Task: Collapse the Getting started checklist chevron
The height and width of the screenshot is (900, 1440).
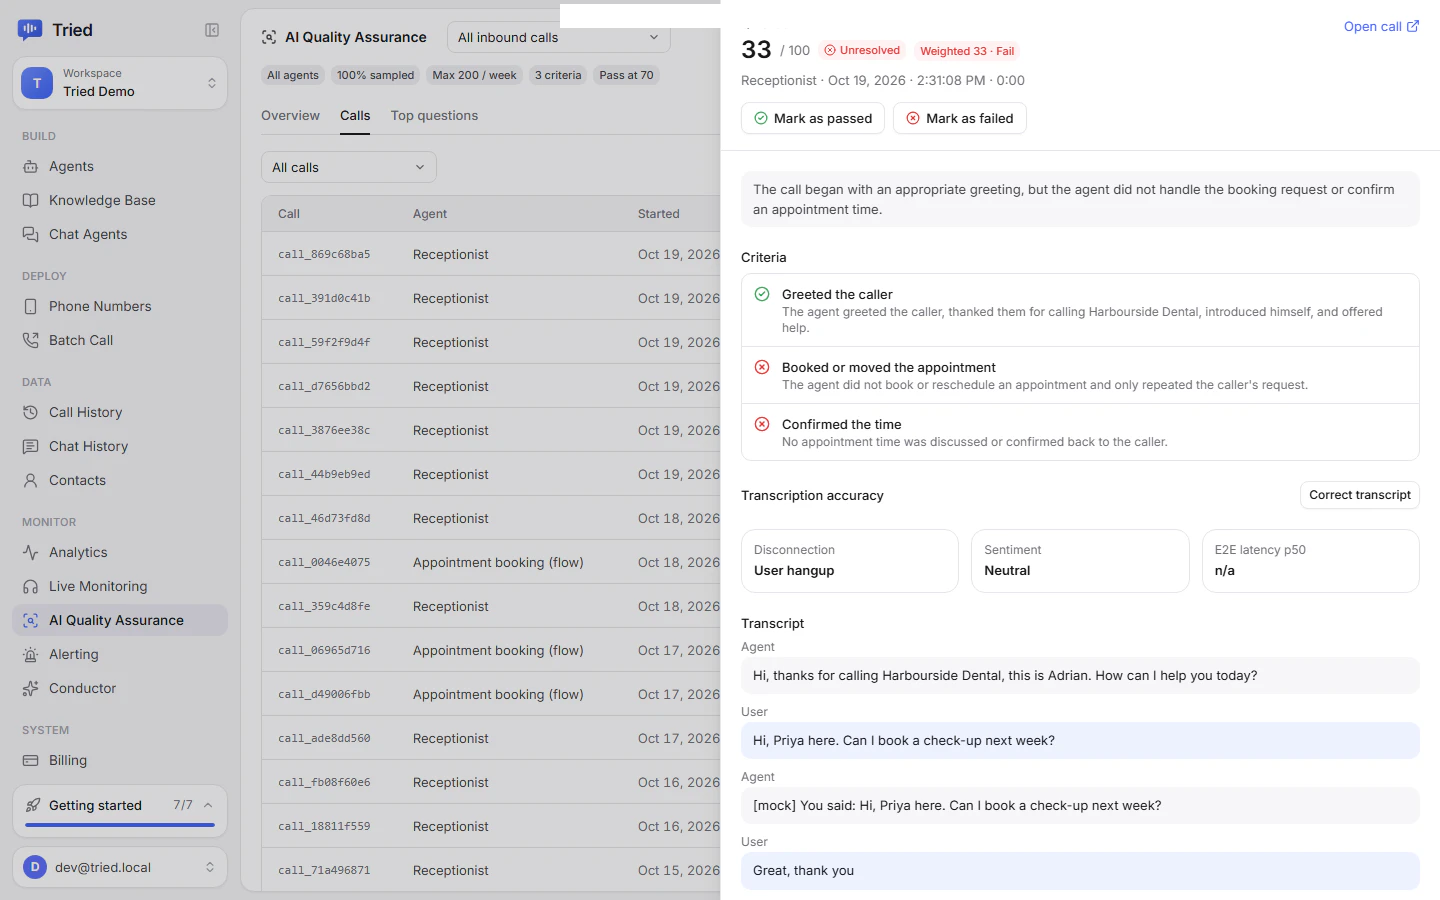Action: (208, 806)
